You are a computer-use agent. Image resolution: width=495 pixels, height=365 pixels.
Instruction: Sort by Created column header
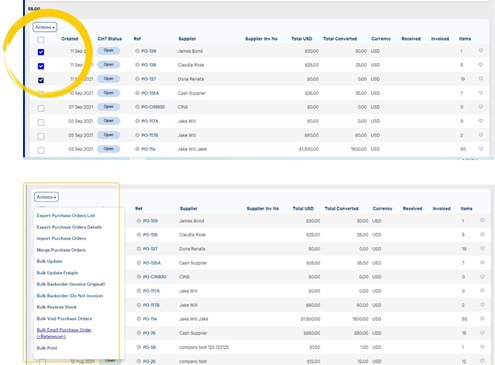click(x=70, y=39)
